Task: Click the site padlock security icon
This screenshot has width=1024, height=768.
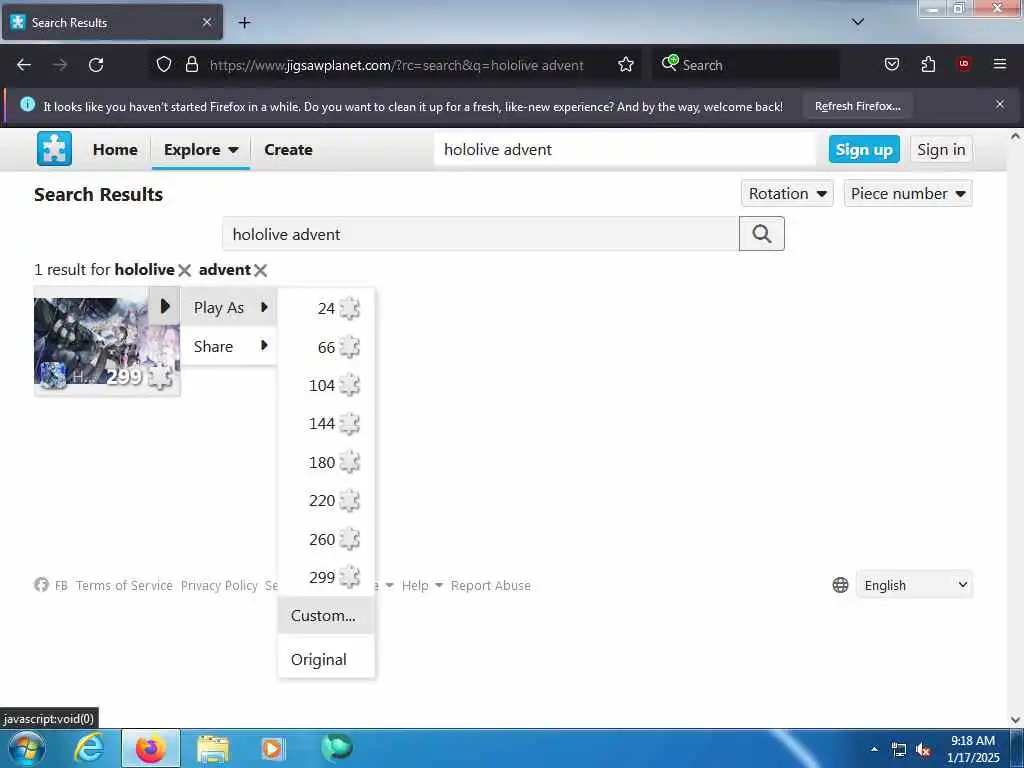Action: [x=191, y=65]
